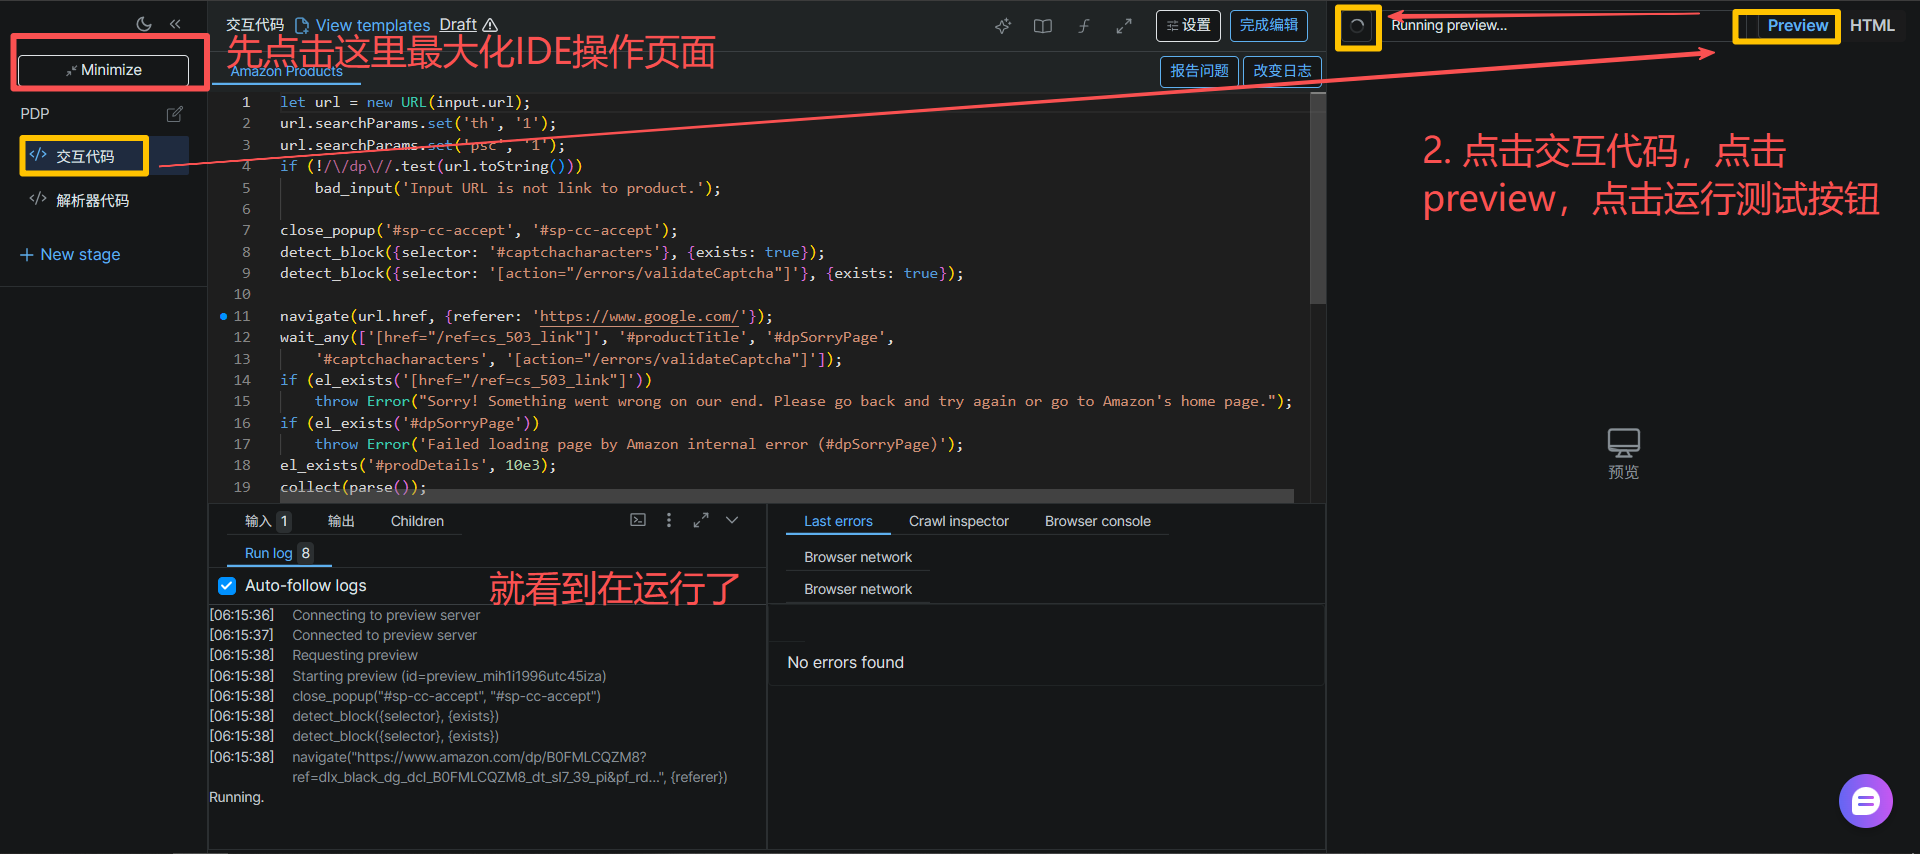1920x854 pixels.
Task: Open the three-dot more options menu
Action: 669,520
